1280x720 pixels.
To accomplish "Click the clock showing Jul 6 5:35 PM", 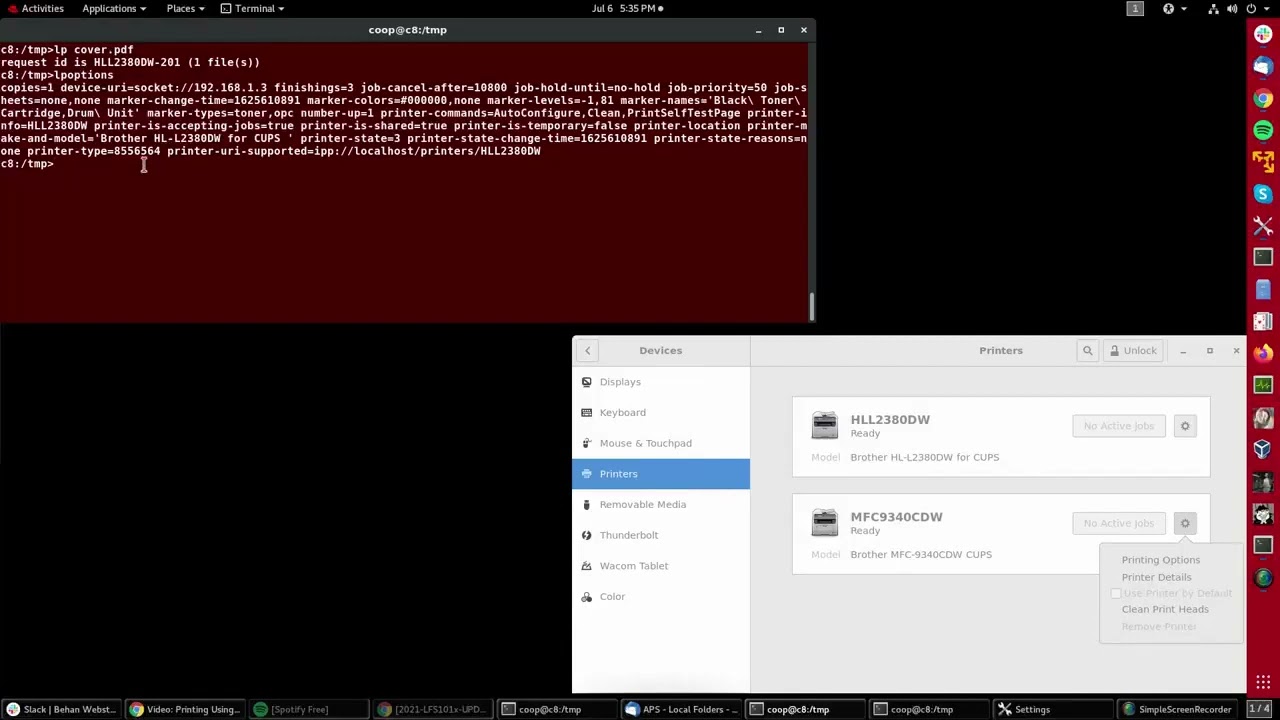I will 627,8.
